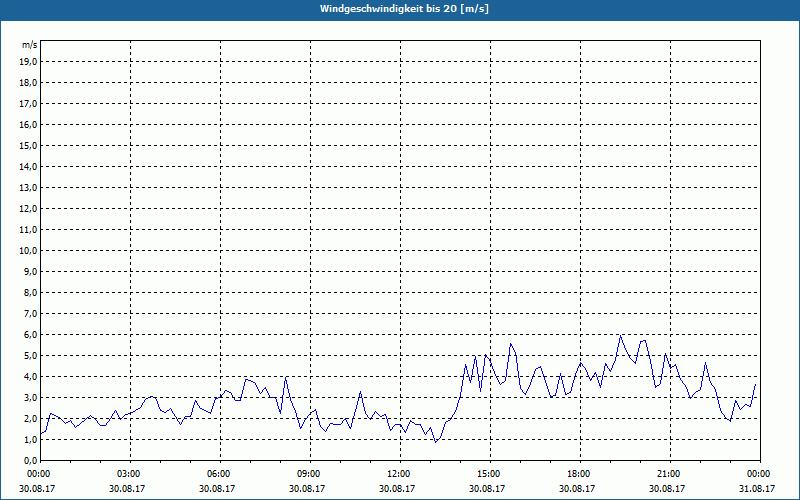800x500 pixels.
Task: Select the 30.08.17 date under 18:00
Action: coord(577,488)
